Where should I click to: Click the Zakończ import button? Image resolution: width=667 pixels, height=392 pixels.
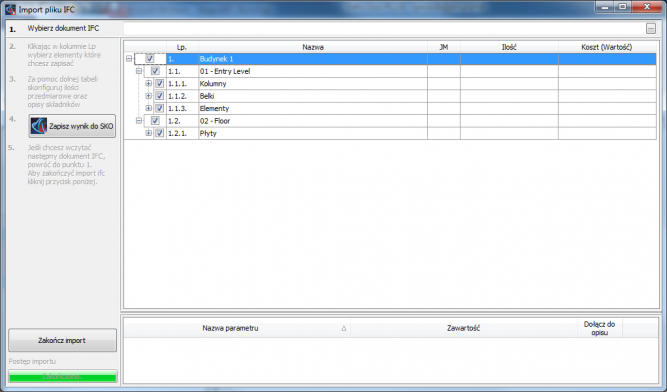62,340
